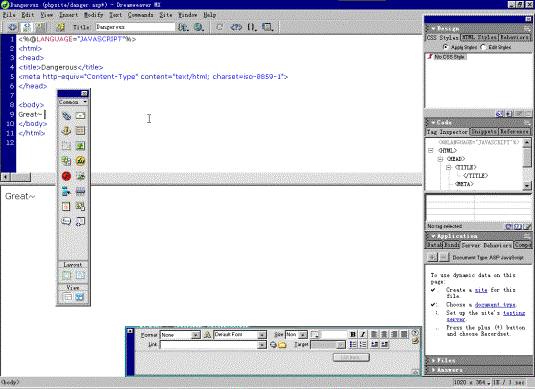Click the Draw Layout Table icon
Image resolution: width=535 pixels, height=389 pixels.
pos(66,275)
